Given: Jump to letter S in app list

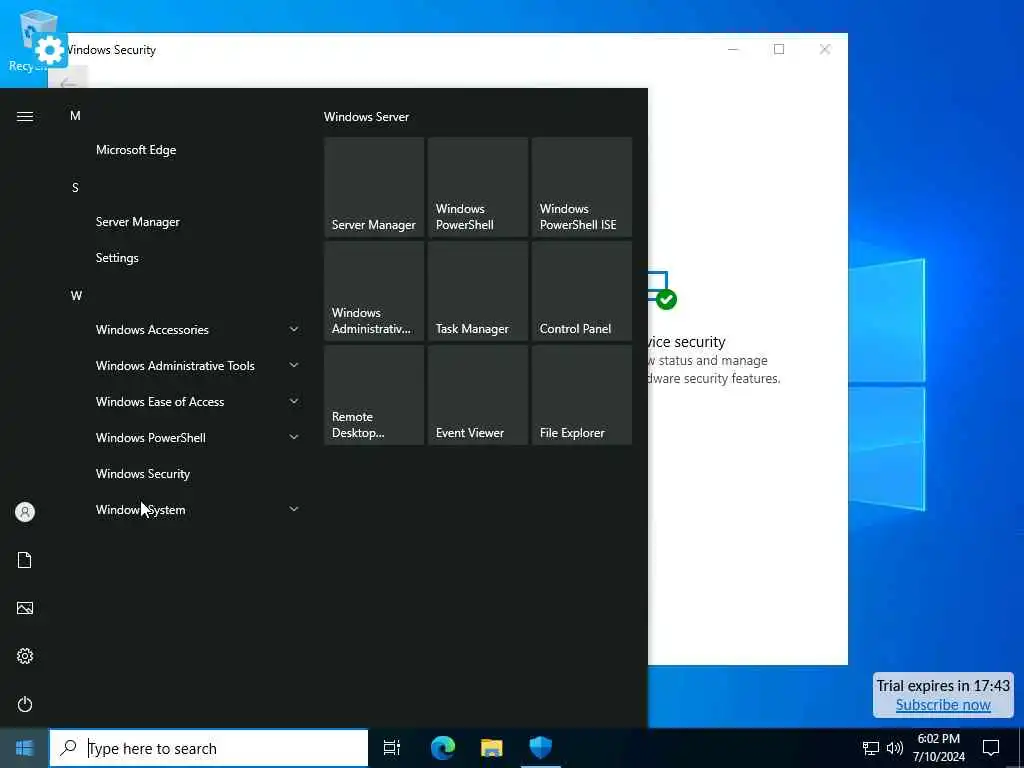Looking at the screenshot, I should pyautogui.click(x=75, y=188).
